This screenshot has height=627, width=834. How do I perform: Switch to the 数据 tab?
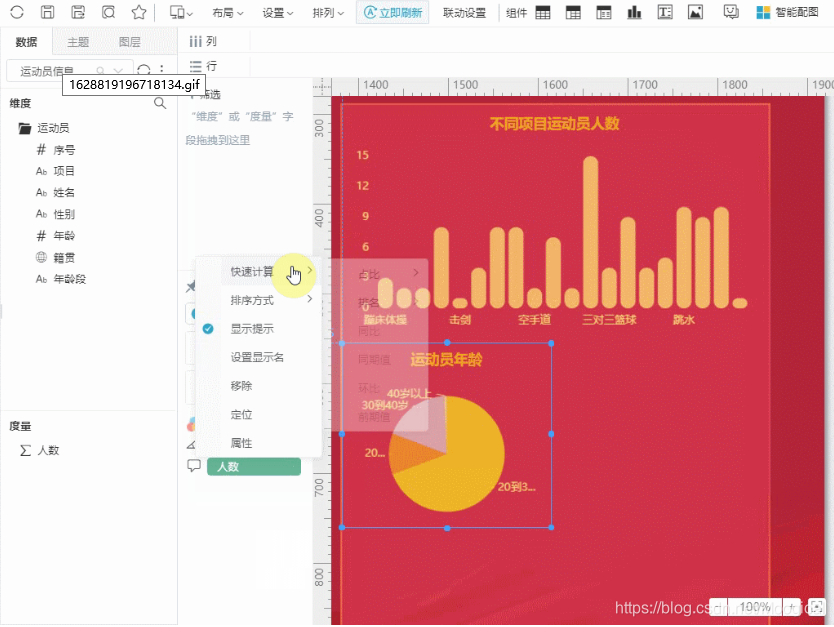point(26,41)
